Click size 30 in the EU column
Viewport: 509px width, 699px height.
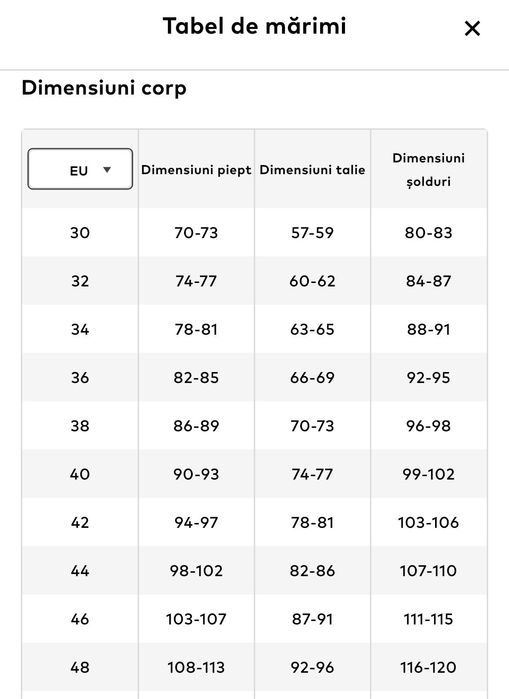80,232
